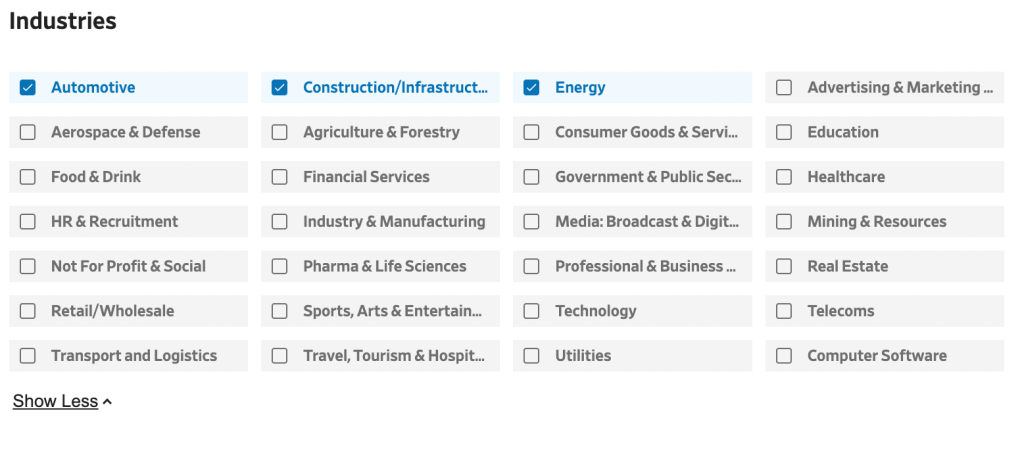Uncheck the Automotive checkbox
Image resolution: width=1022 pixels, height=455 pixels.
[28, 88]
